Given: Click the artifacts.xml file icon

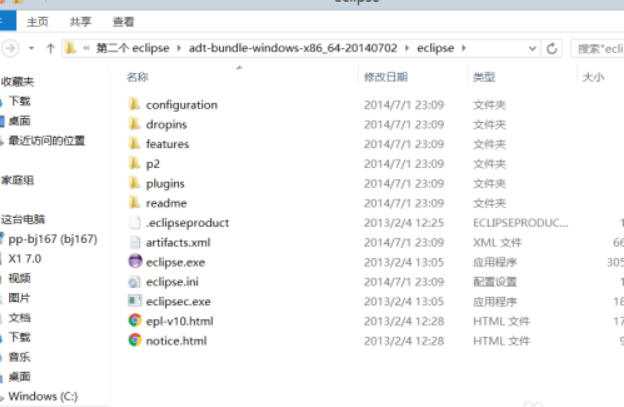Looking at the screenshot, I should (x=135, y=242).
